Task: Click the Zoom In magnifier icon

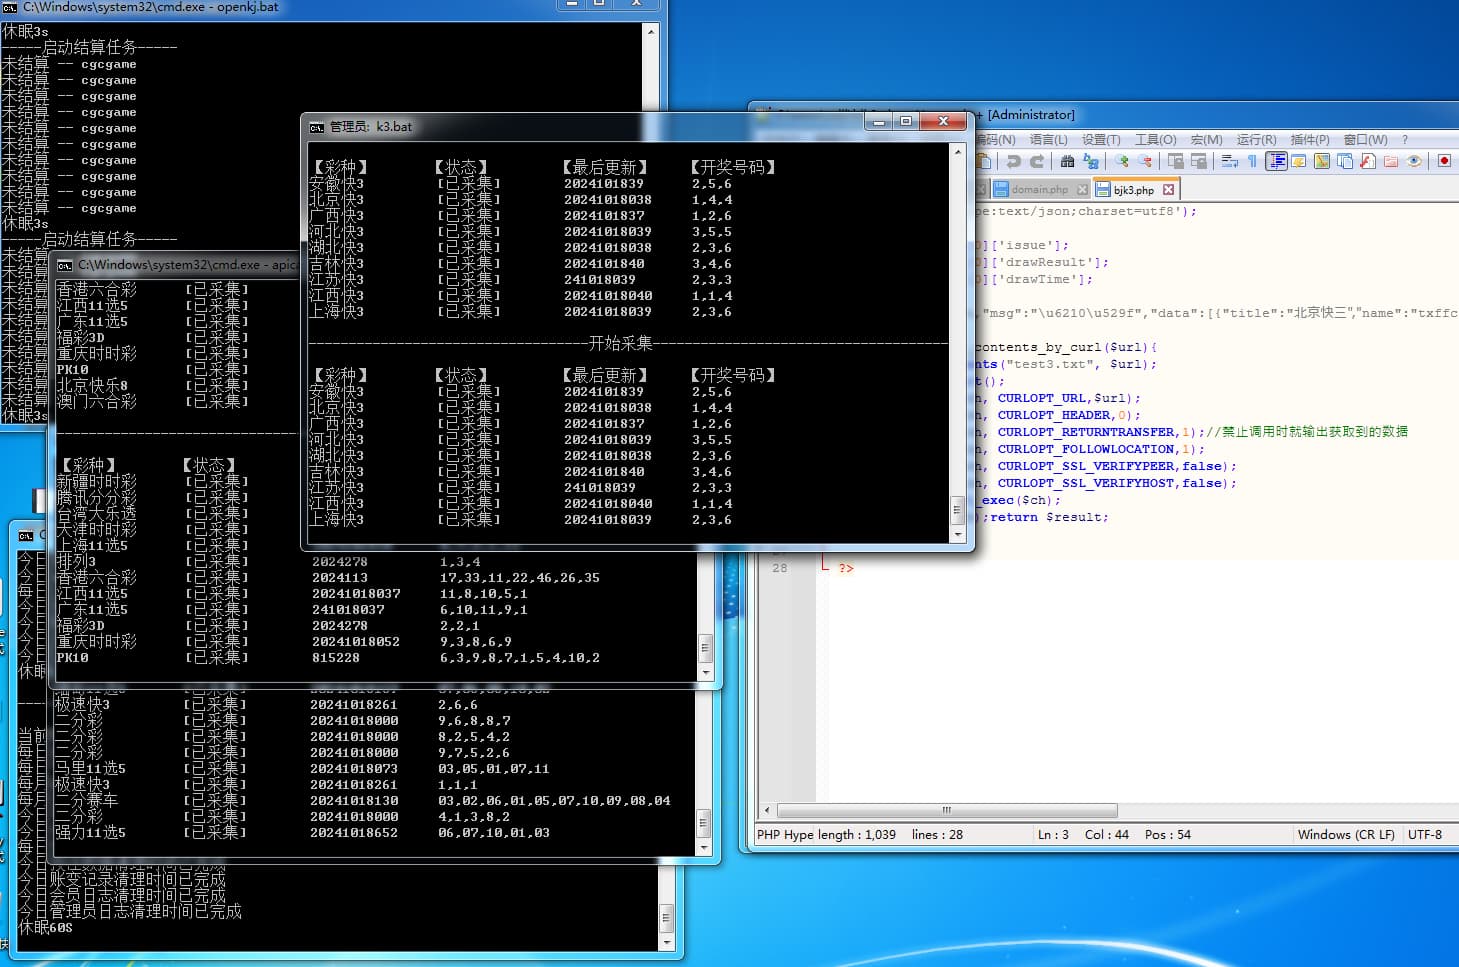Action: (x=1122, y=161)
